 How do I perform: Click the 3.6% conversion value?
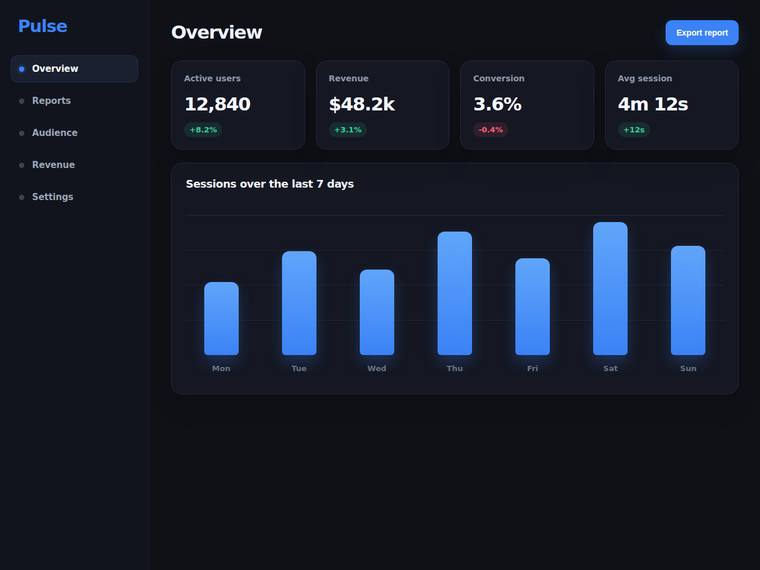pos(497,104)
